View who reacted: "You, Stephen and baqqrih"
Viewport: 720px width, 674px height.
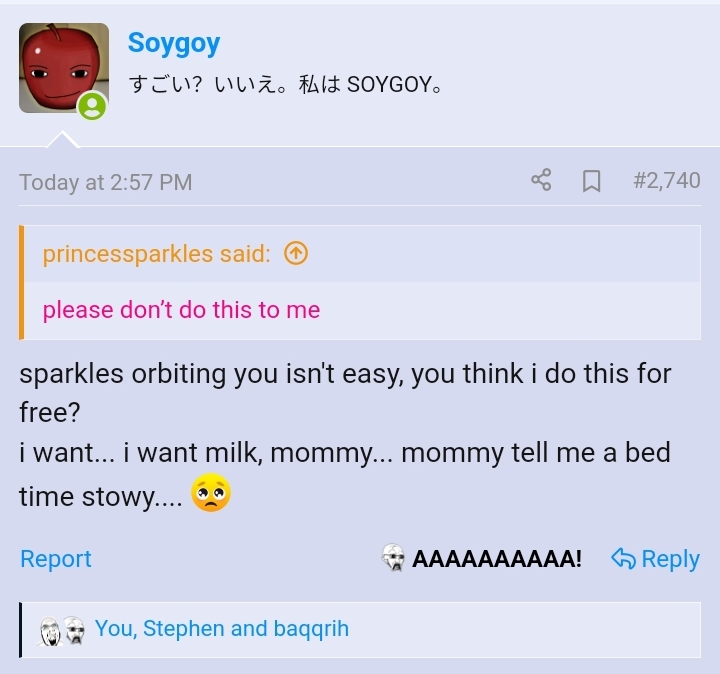(221, 629)
